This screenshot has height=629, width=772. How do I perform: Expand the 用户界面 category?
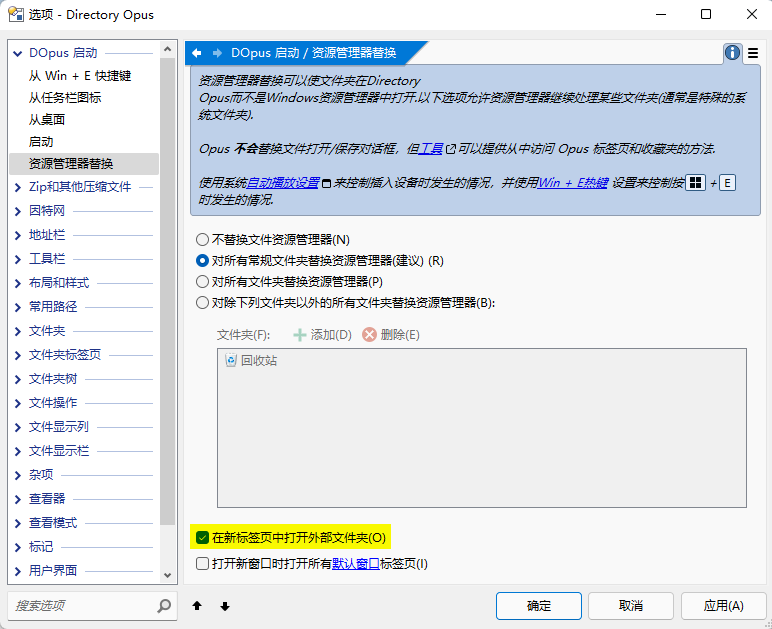click(x=18, y=571)
